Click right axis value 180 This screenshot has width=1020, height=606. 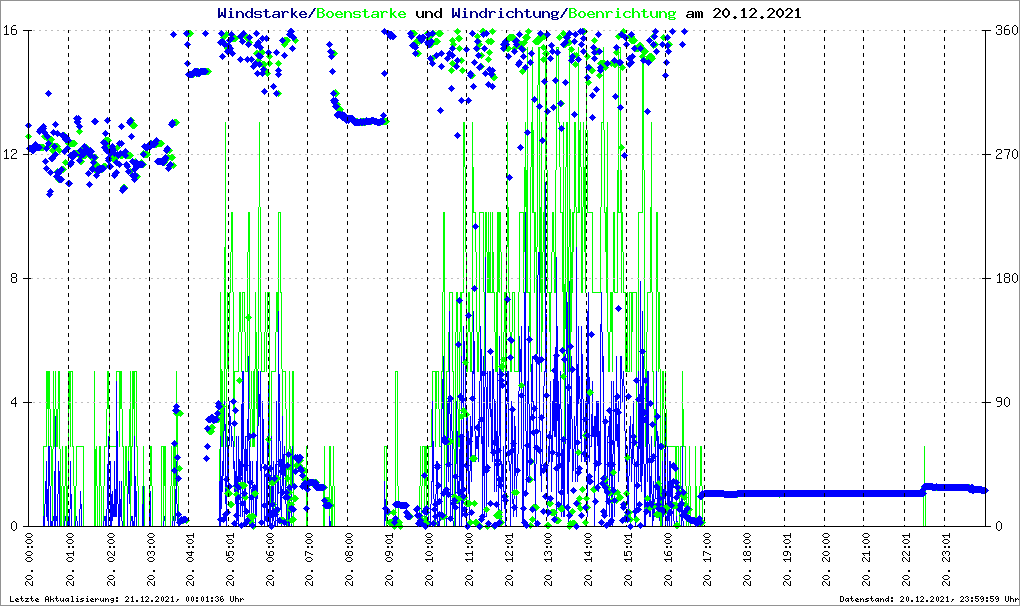(x=1007, y=279)
